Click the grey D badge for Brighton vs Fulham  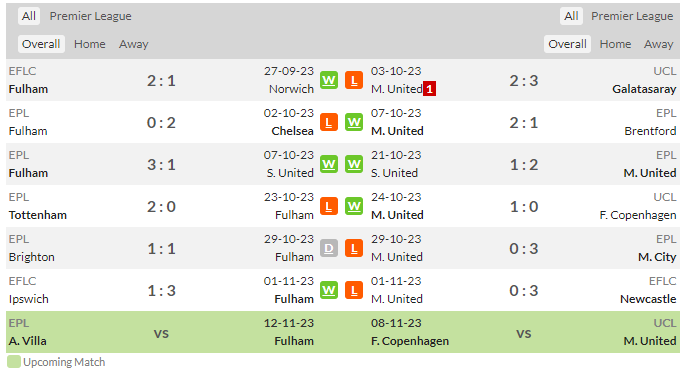pos(329,248)
